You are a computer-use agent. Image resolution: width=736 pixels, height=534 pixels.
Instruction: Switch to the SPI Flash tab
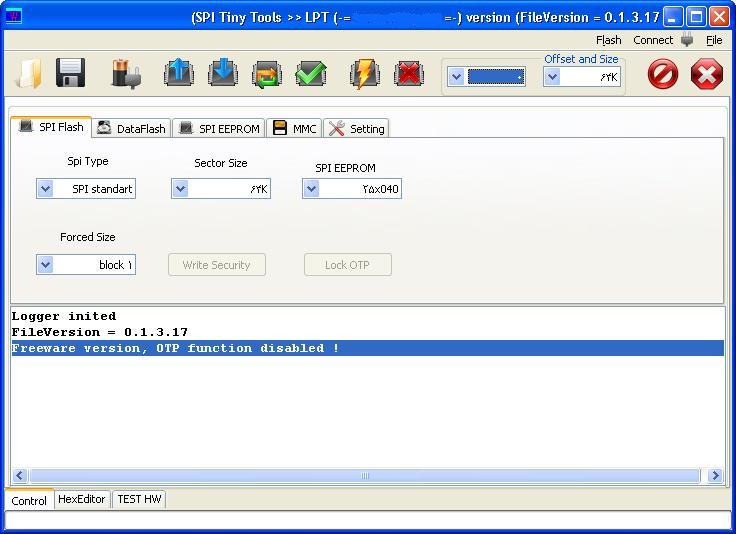coord(51,127)
